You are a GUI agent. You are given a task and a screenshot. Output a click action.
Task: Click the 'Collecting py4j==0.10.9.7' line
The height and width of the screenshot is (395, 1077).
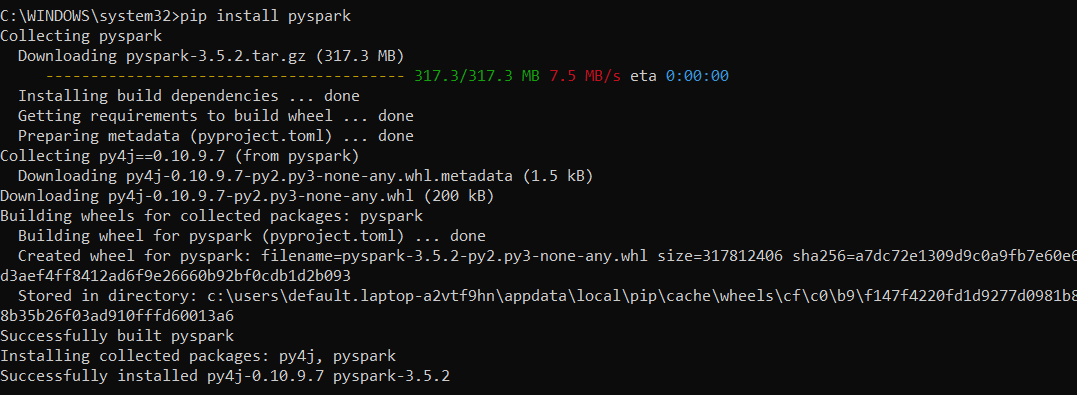[180, 156]
